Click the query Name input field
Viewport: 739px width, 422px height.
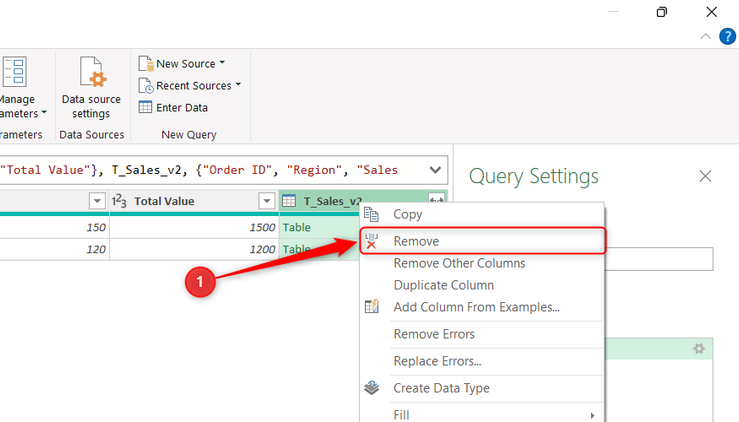point(658,259)
